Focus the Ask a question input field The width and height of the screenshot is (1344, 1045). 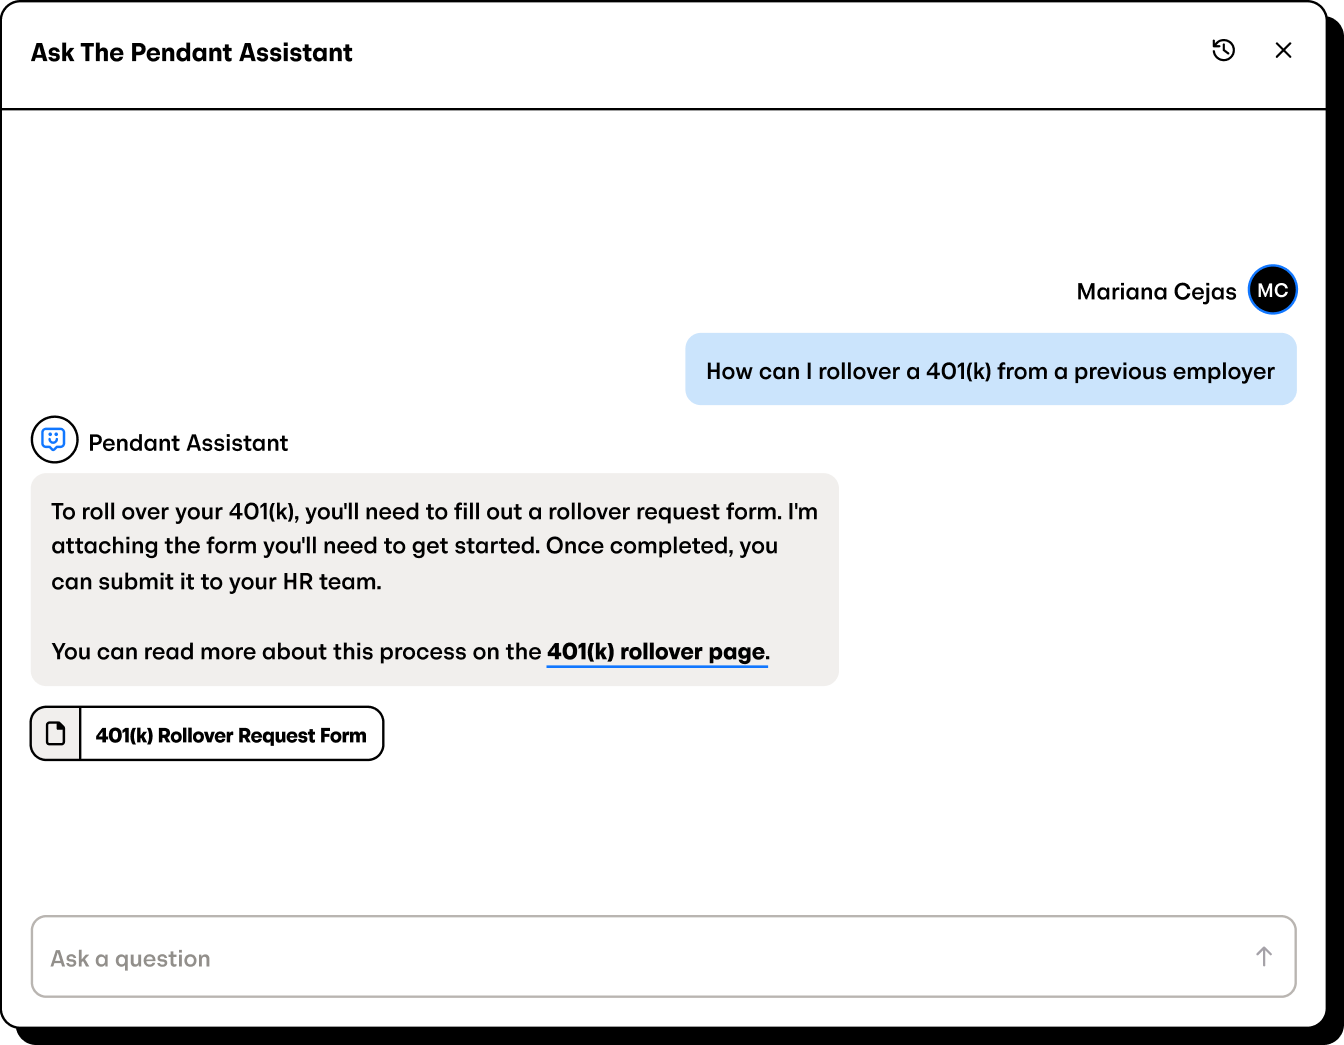[664, 957]
